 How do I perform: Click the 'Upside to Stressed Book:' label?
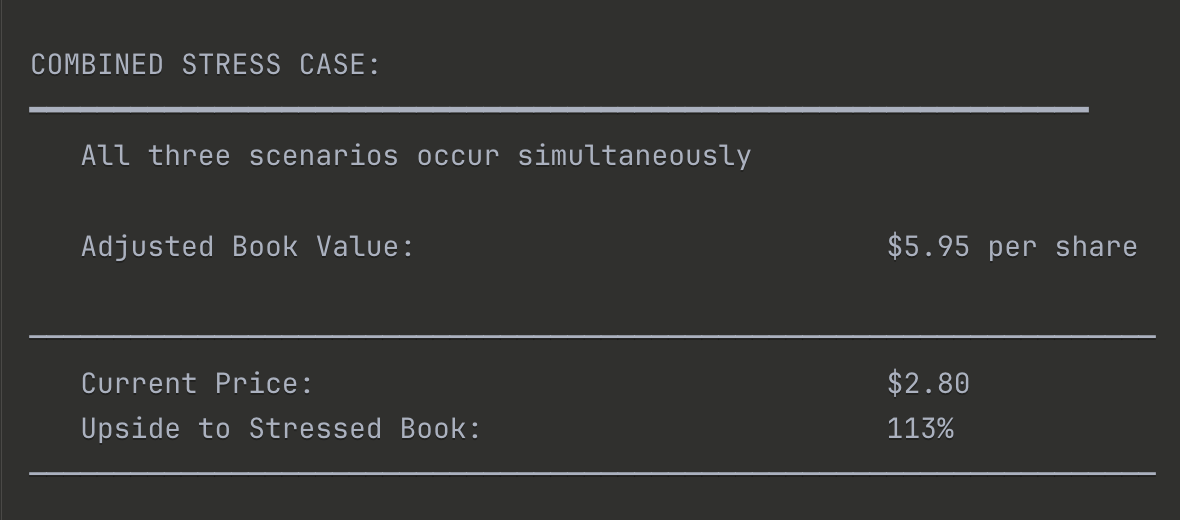pyautogui.click(x=281, y=429)
